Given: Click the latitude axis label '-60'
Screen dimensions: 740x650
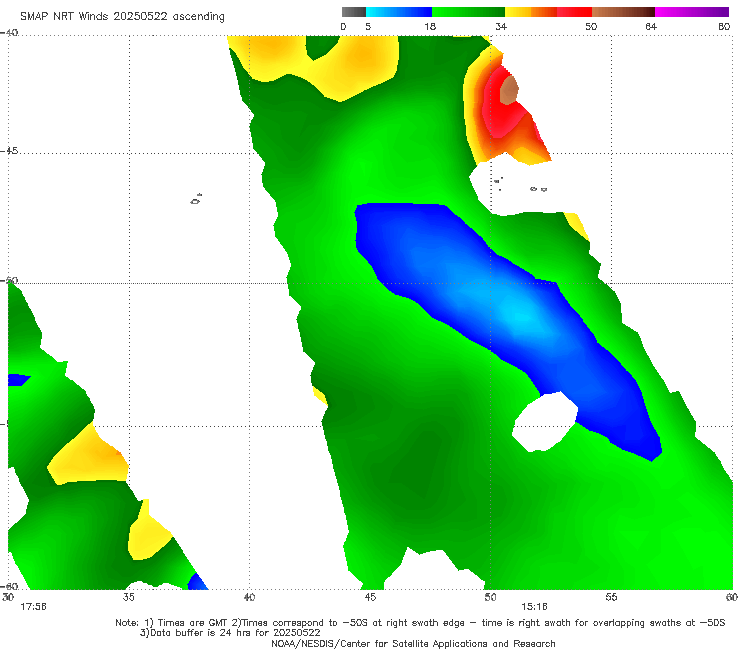Looking at the screenshot, I should point(9,586).
